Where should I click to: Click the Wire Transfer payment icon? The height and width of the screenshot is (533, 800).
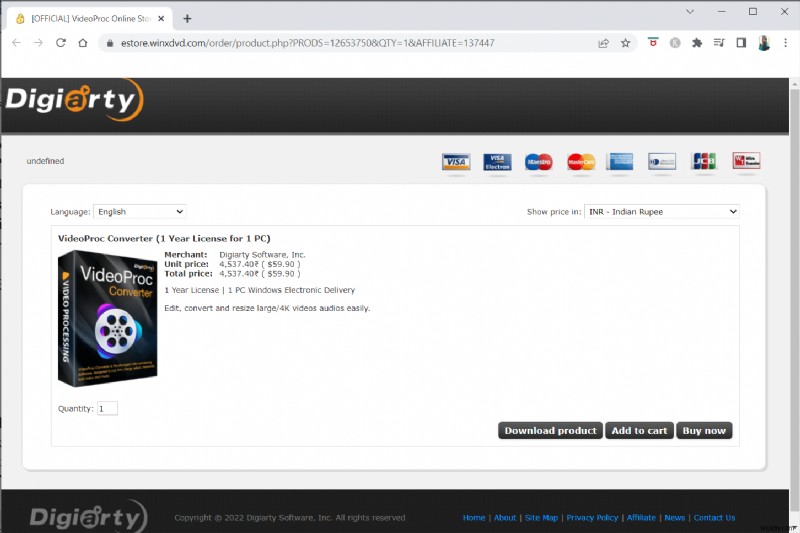(746, 161)
